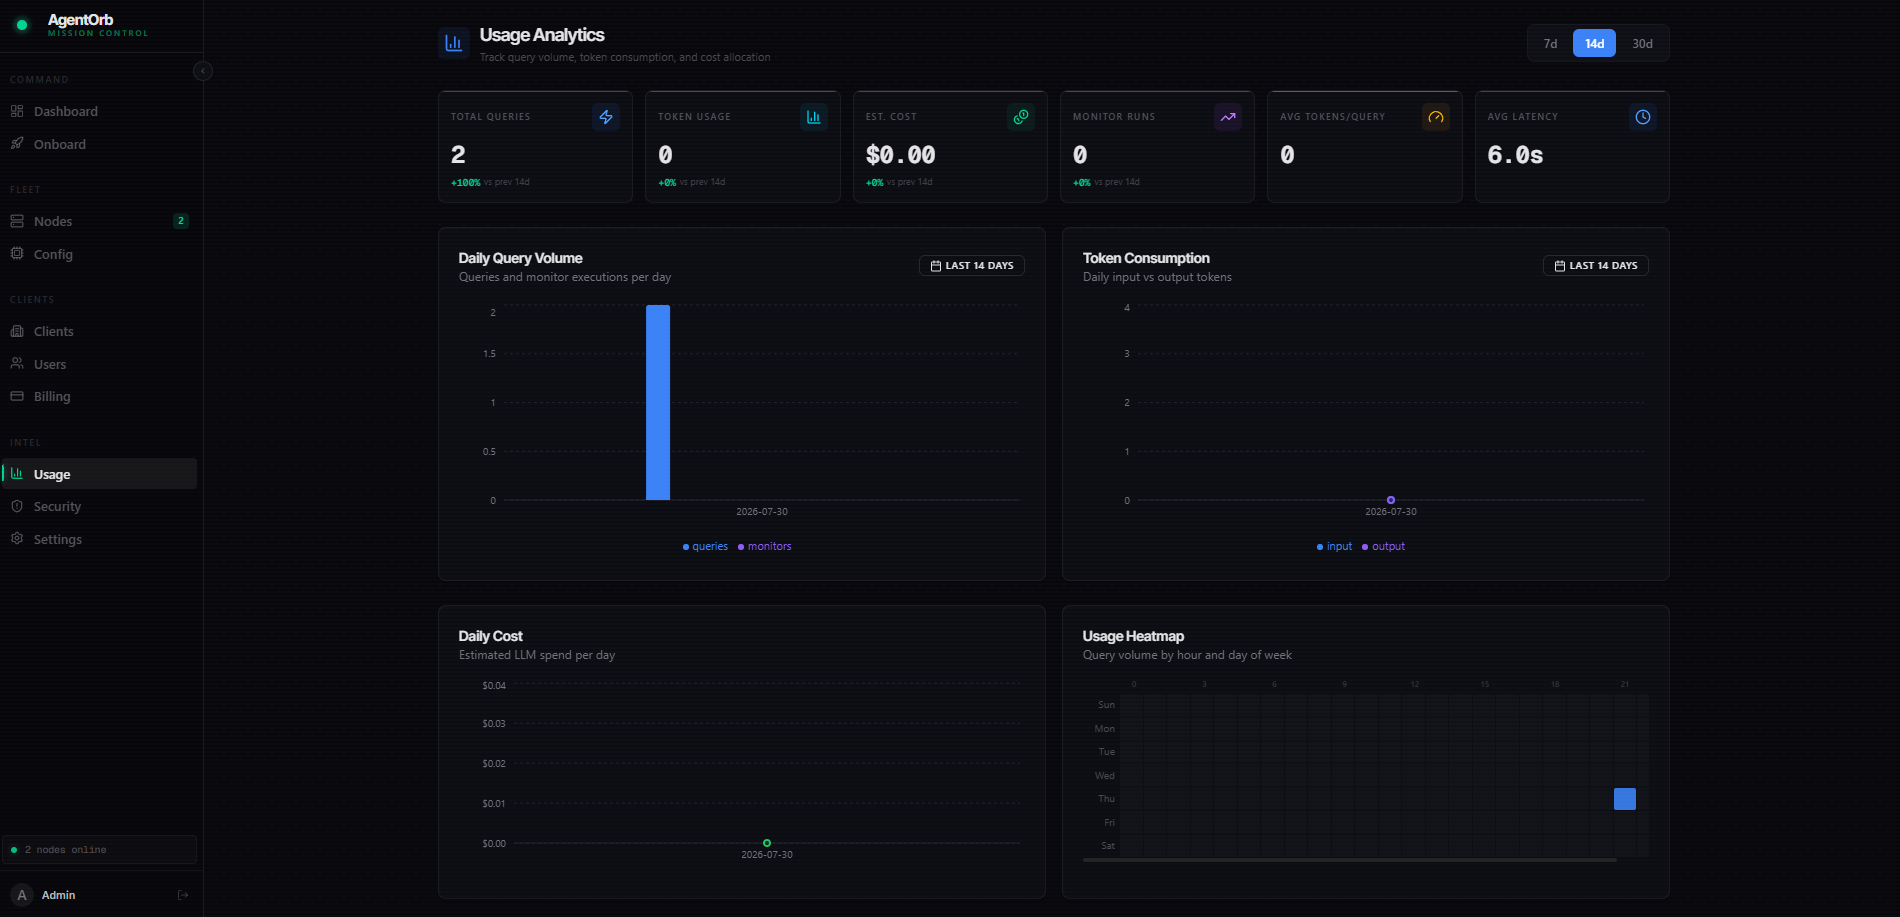The height and width of the screenshot is (917, 1900).
Task: Click the Total Queries value 2
Action: coord(458,155)
